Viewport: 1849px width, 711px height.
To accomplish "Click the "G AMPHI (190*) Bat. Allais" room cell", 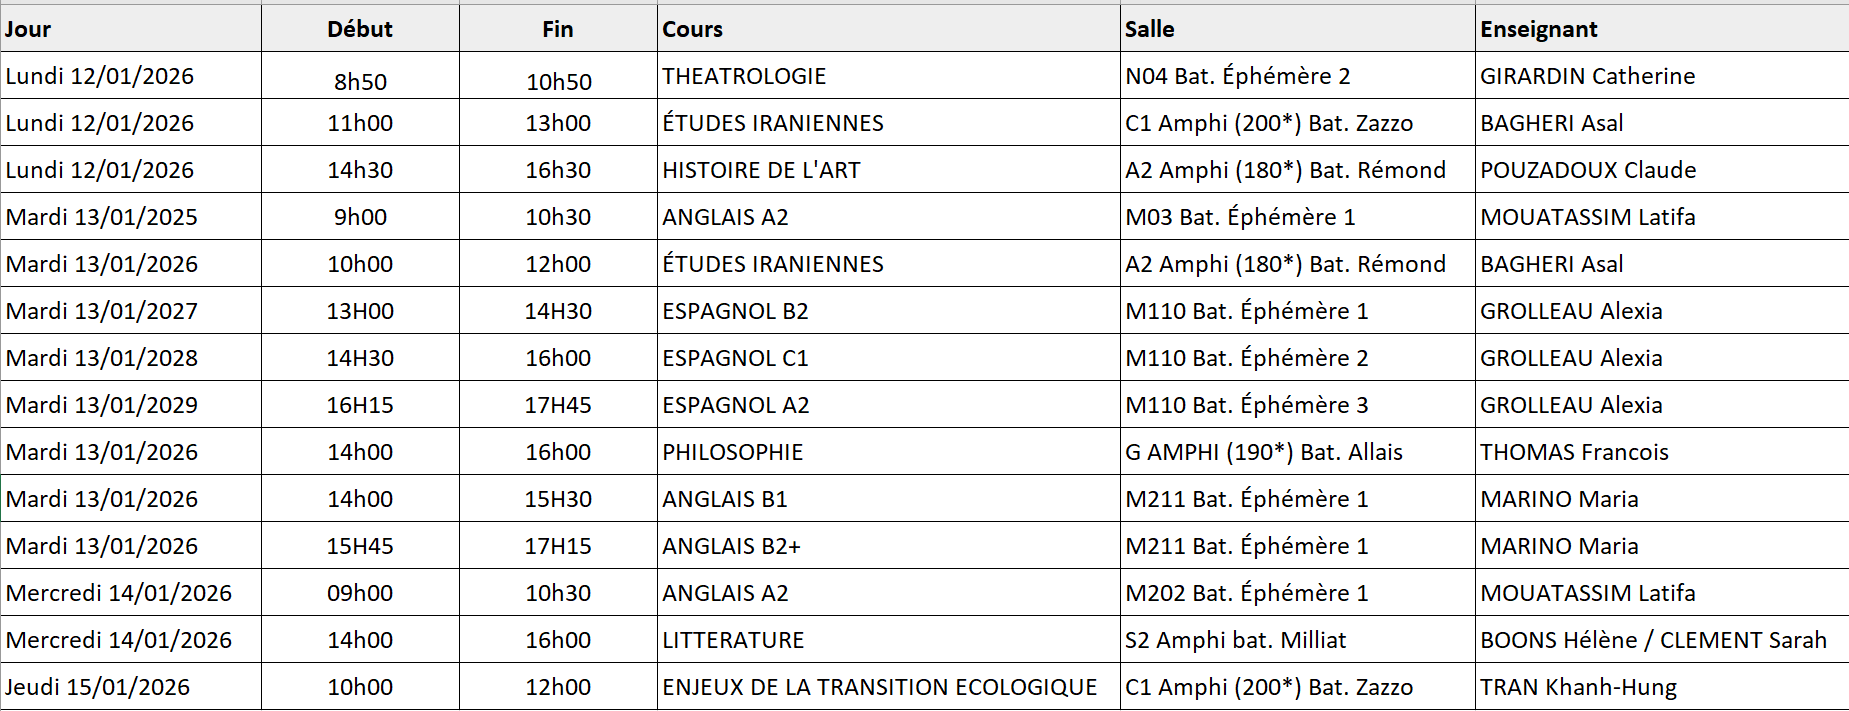I will click(1263, 452).
